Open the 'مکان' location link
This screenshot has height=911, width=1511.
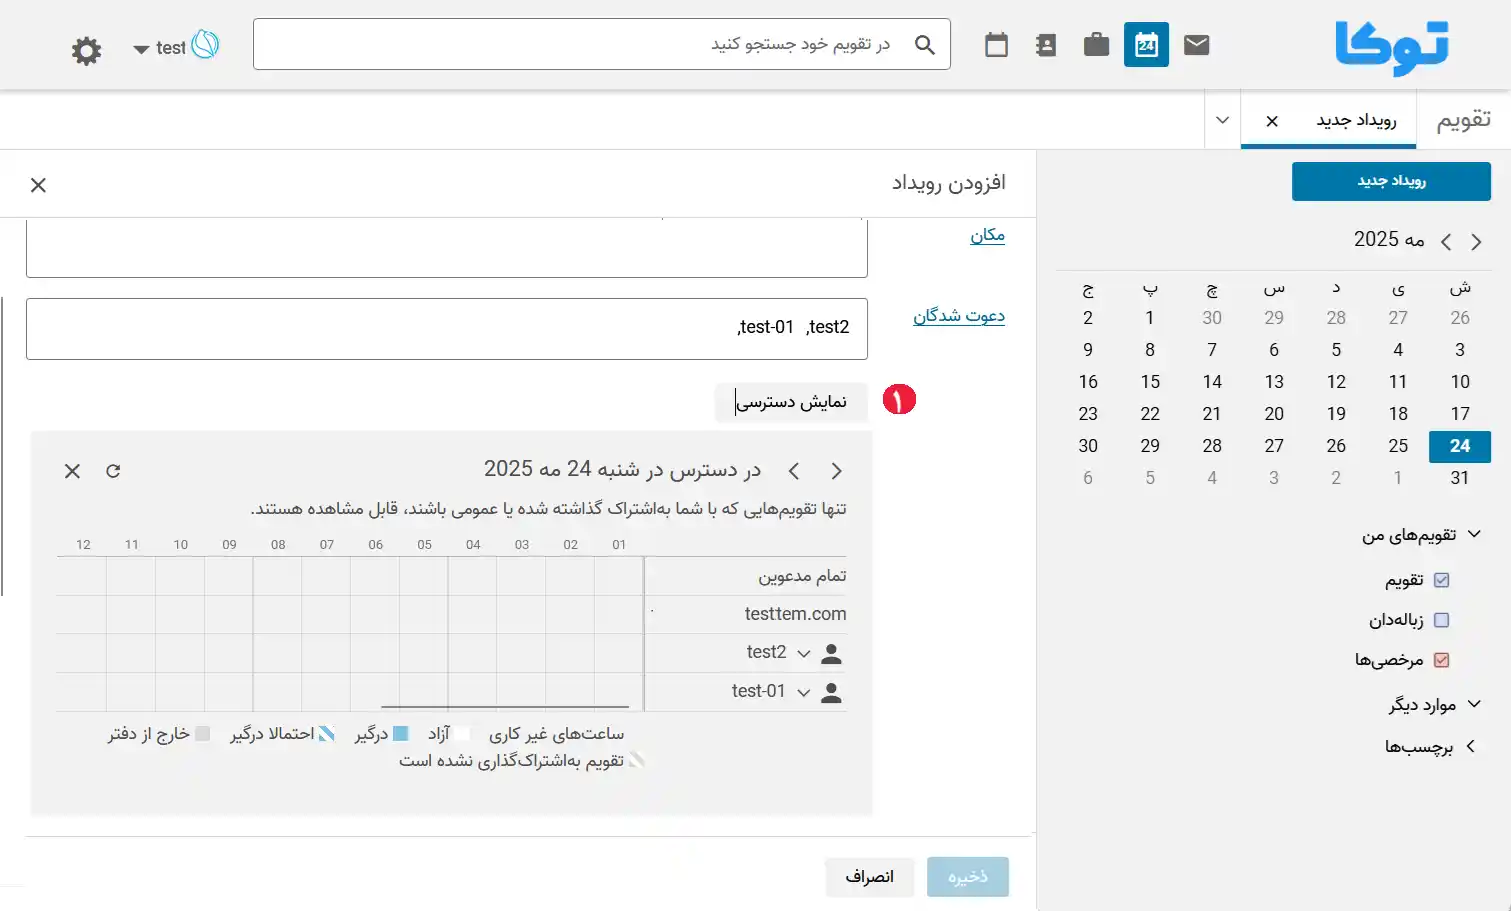[x=987, y=234]
